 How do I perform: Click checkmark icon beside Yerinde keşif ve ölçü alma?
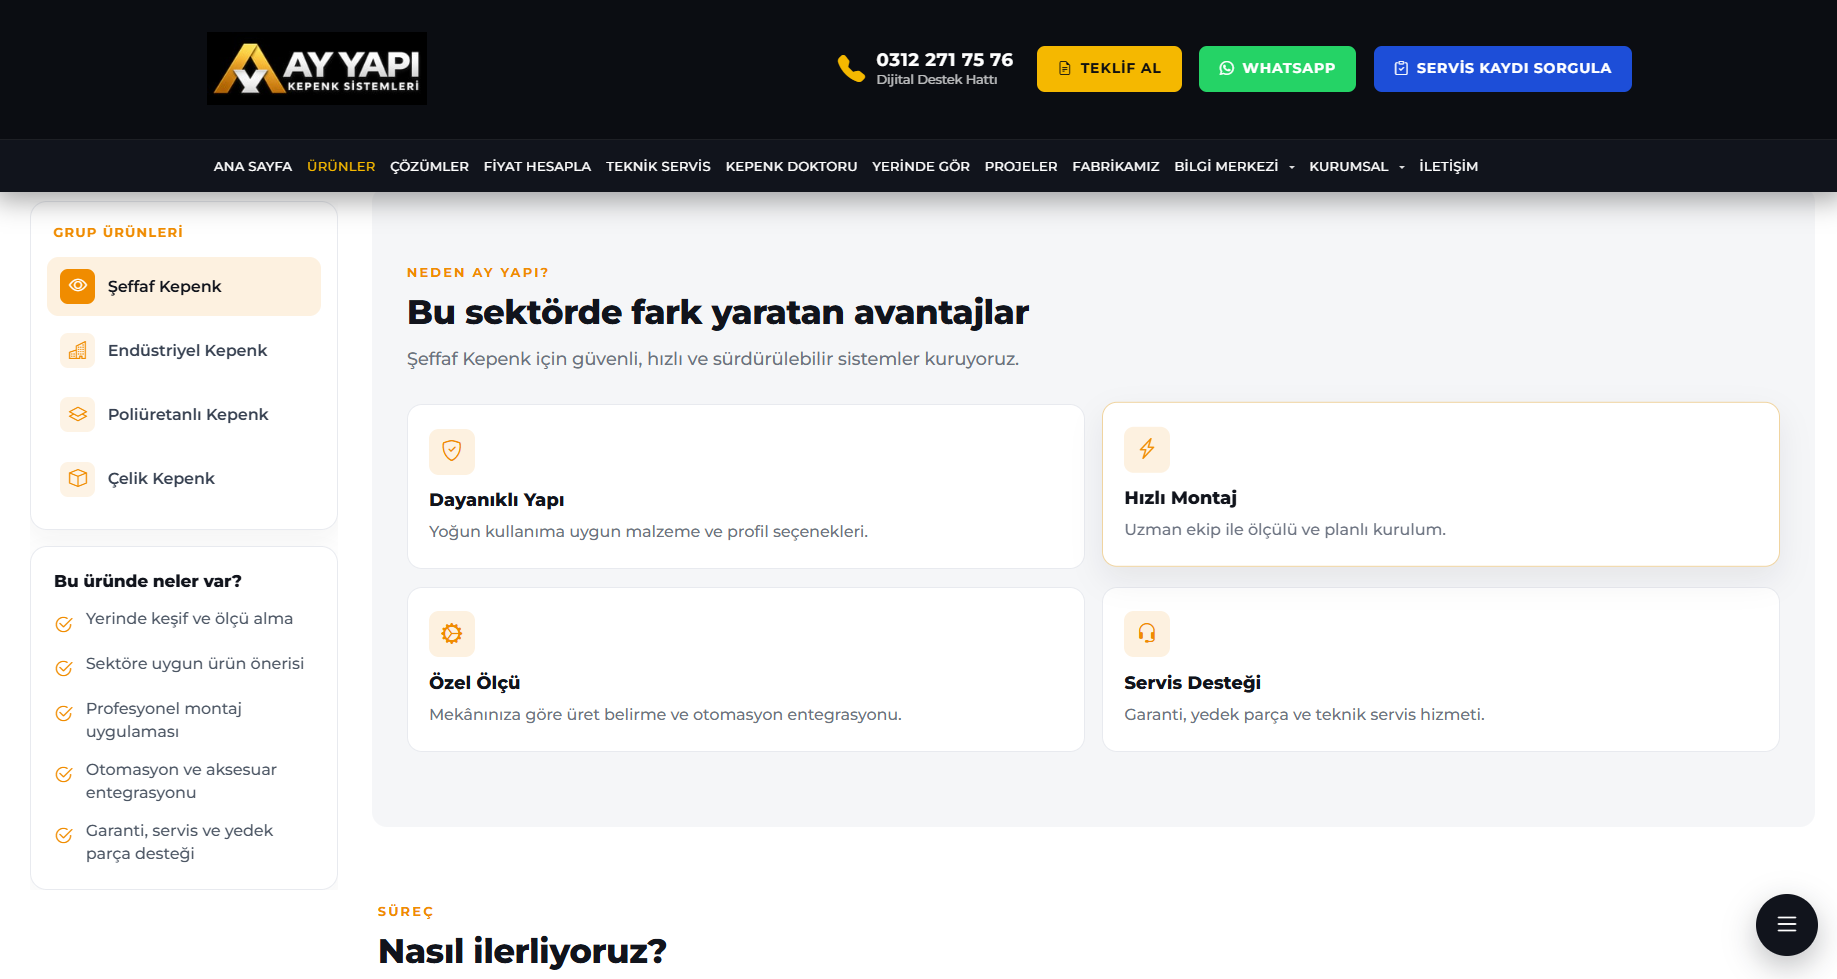click(x=64, y=624)
